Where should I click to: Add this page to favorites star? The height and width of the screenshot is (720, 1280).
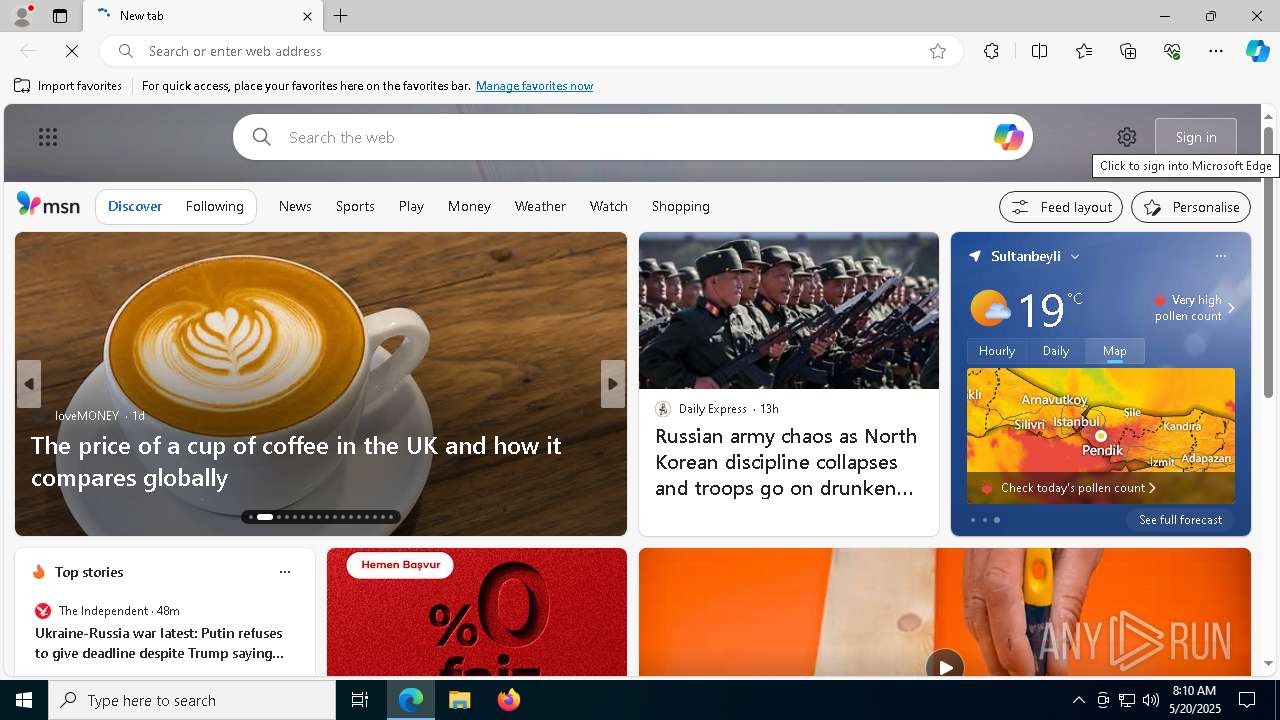[x=938, y=51]
